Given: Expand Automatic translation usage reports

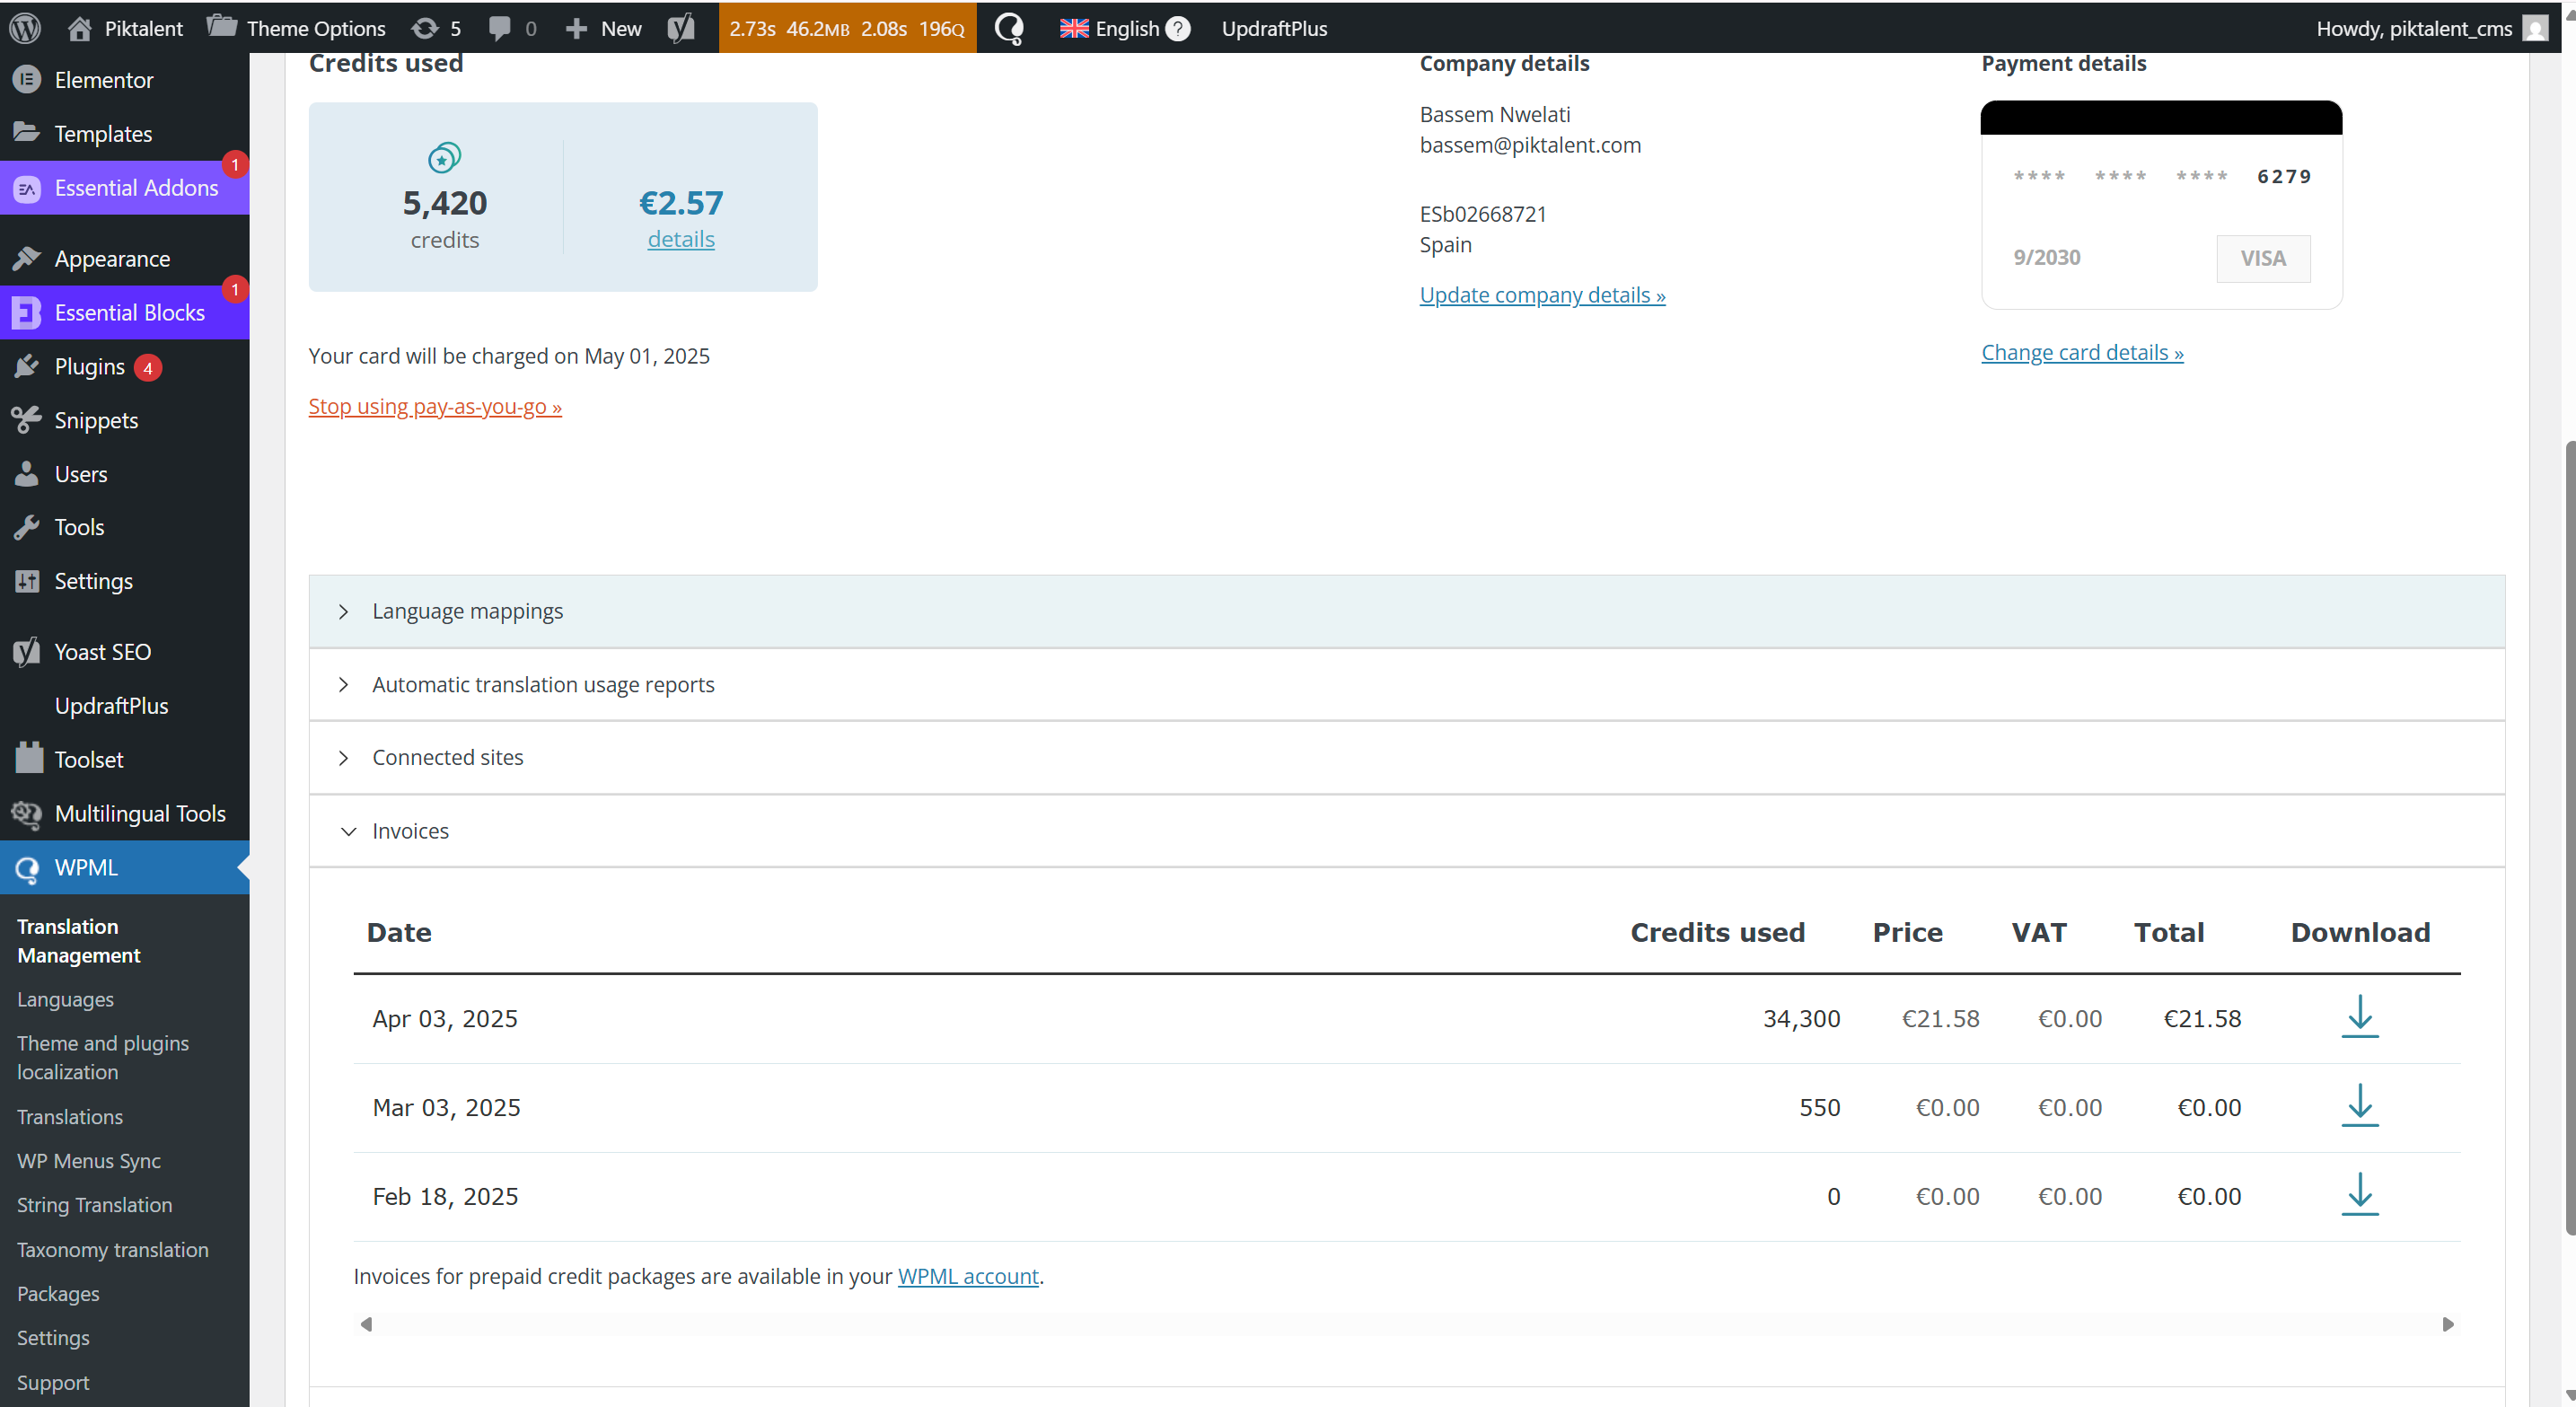Looking at the screenshot, I should [x=543, y=685].
